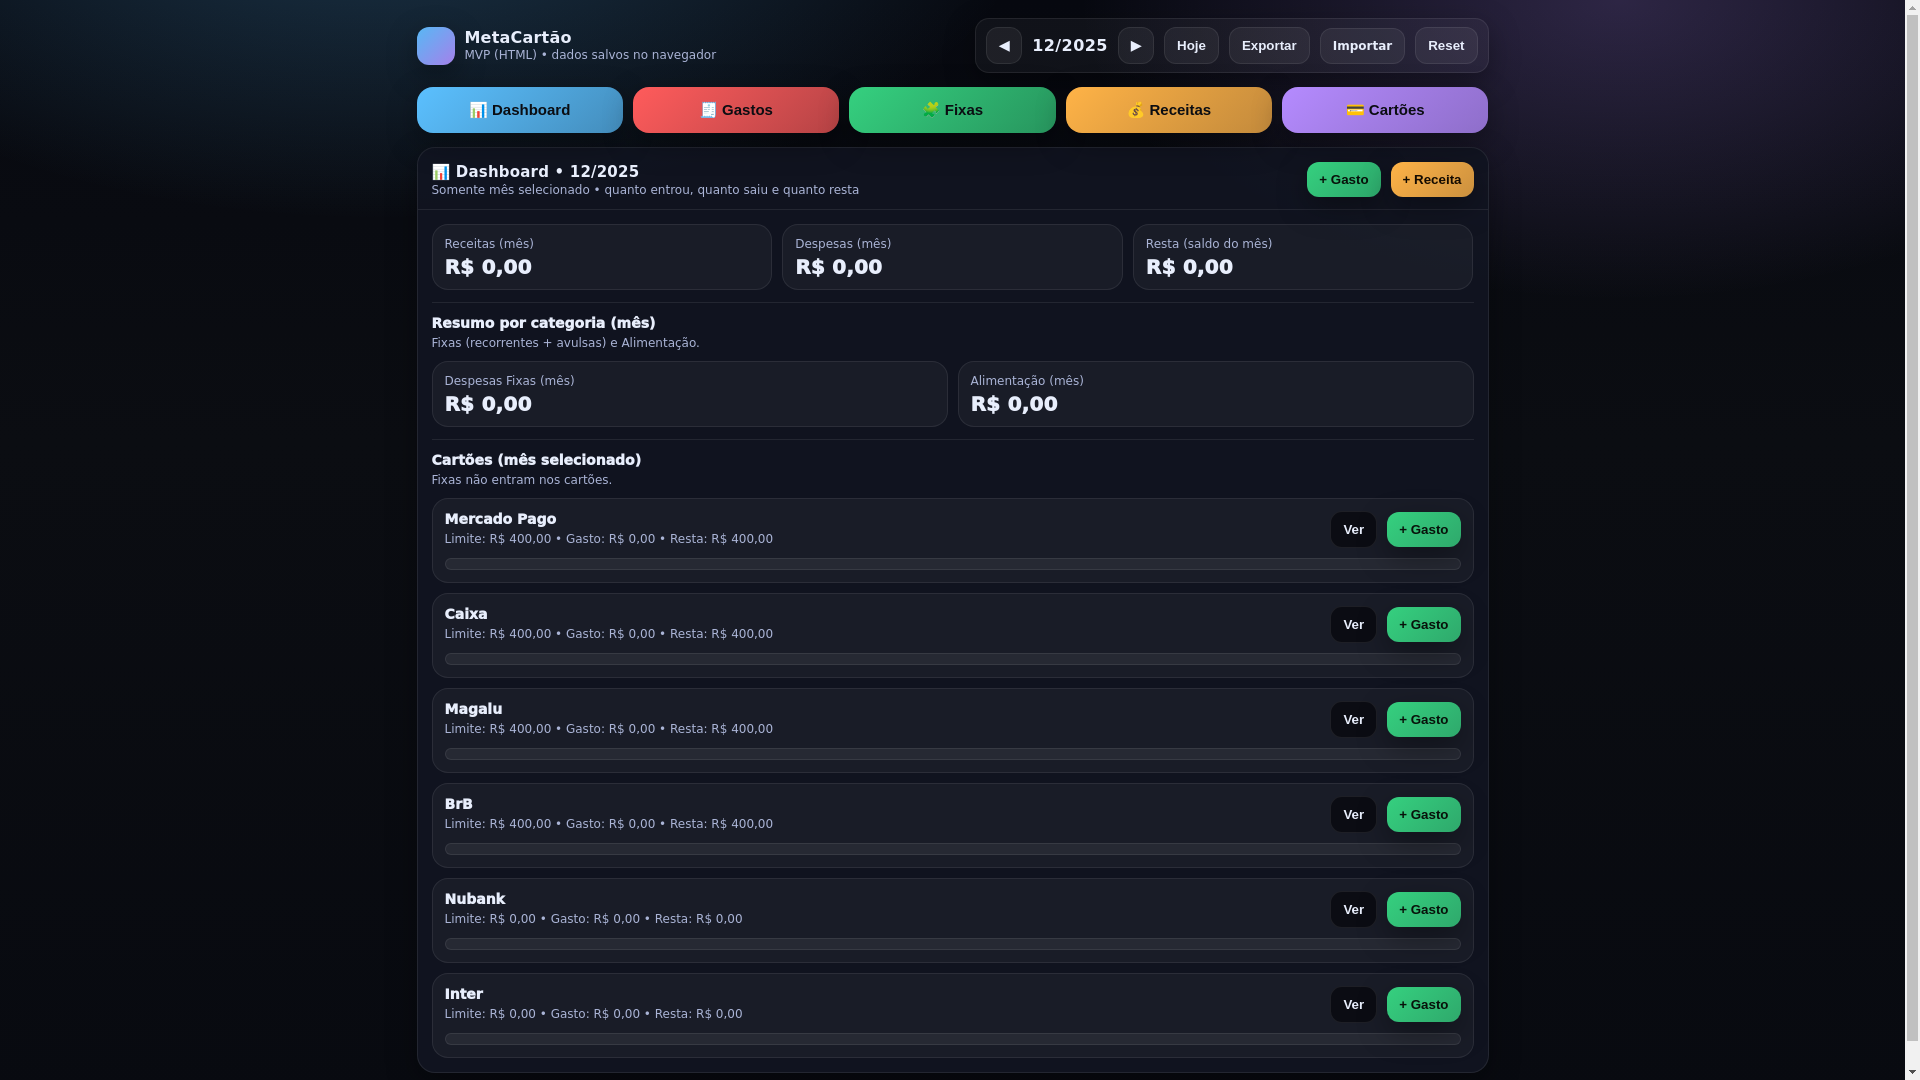Click the Inter card name

463,994
